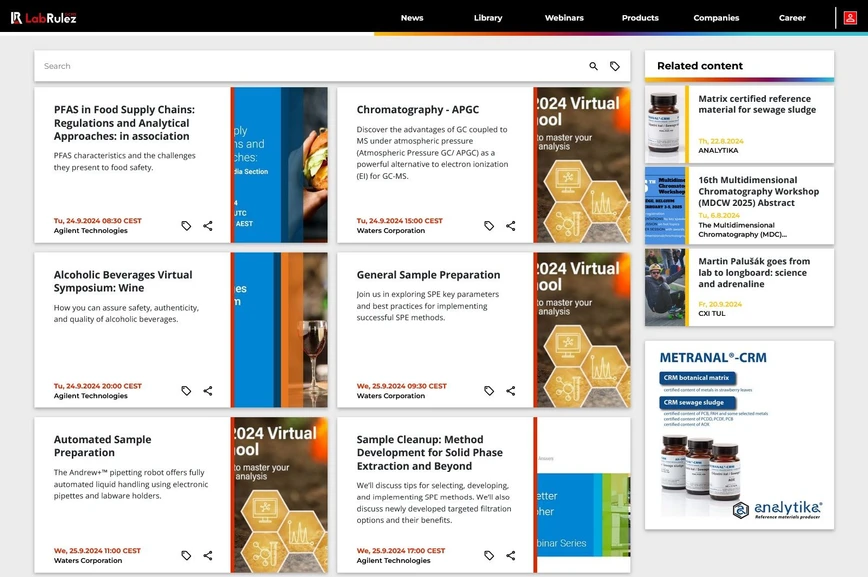Click CRM botanical matrix label in ad
The height and width of the screenshot is (577, 868).
[x=698, y=378]
